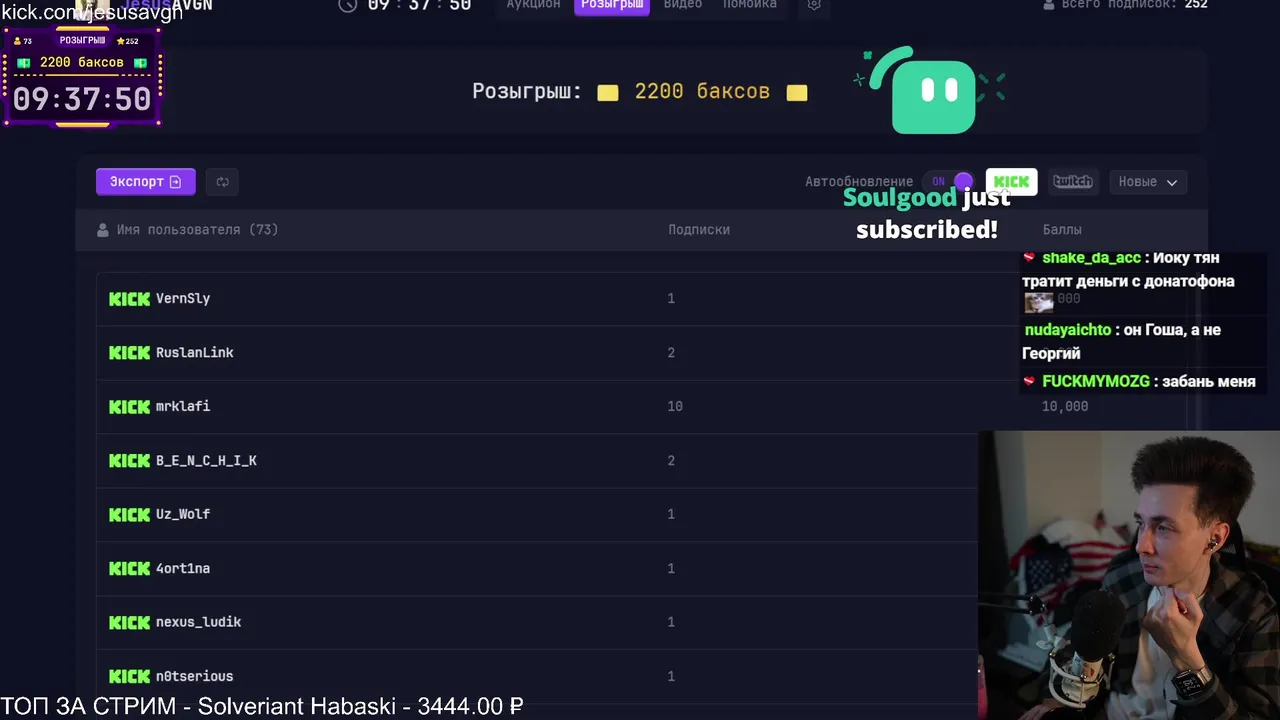The height and width of the screenshot is (720, 1280).
Task: Select the Twitch platform filter
Action: (1073, 182)
